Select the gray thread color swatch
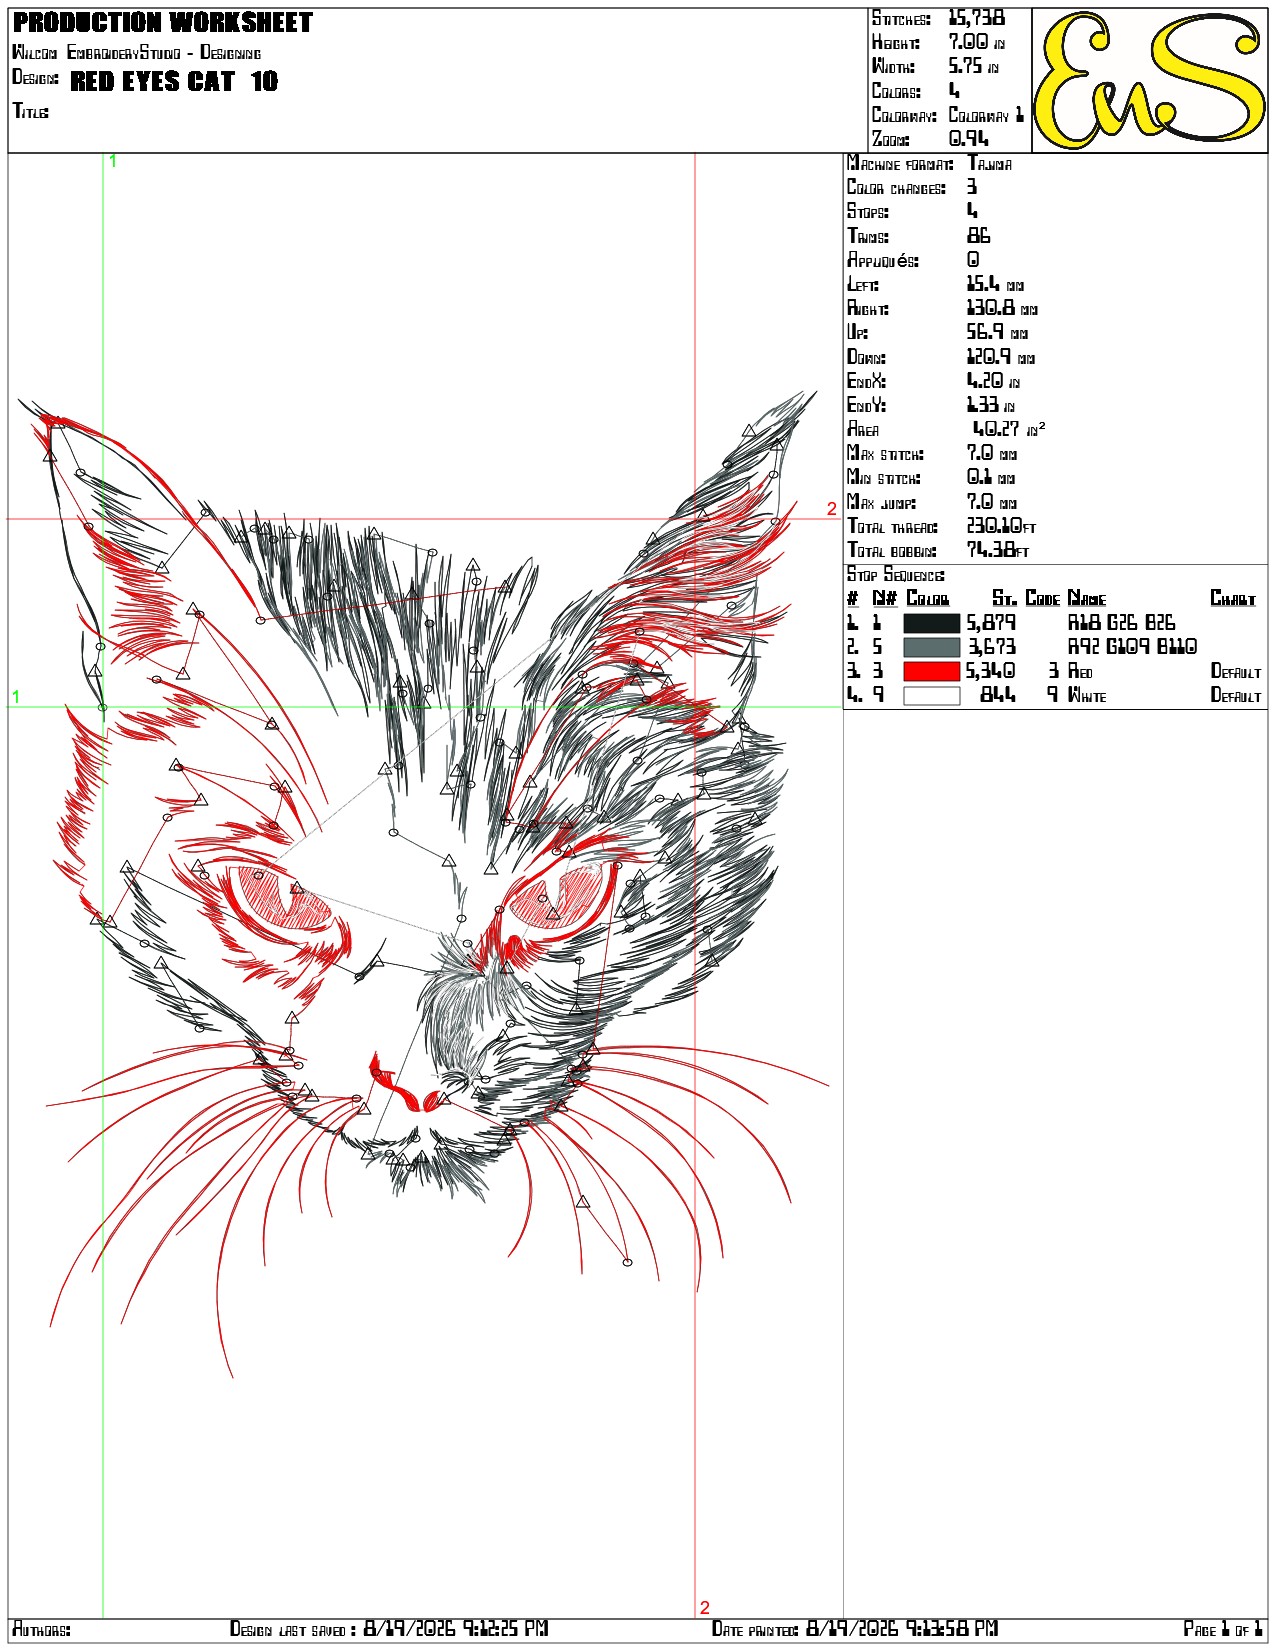 tap(931, 647)
